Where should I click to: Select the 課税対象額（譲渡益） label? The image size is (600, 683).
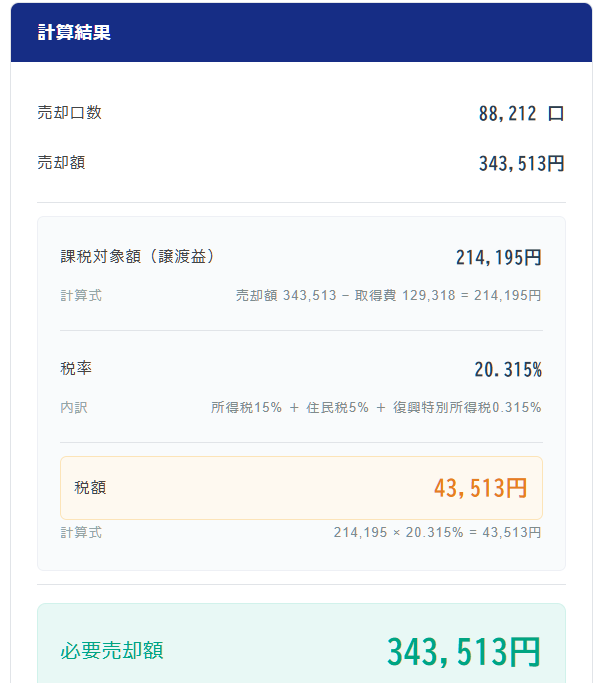(137, 257)
